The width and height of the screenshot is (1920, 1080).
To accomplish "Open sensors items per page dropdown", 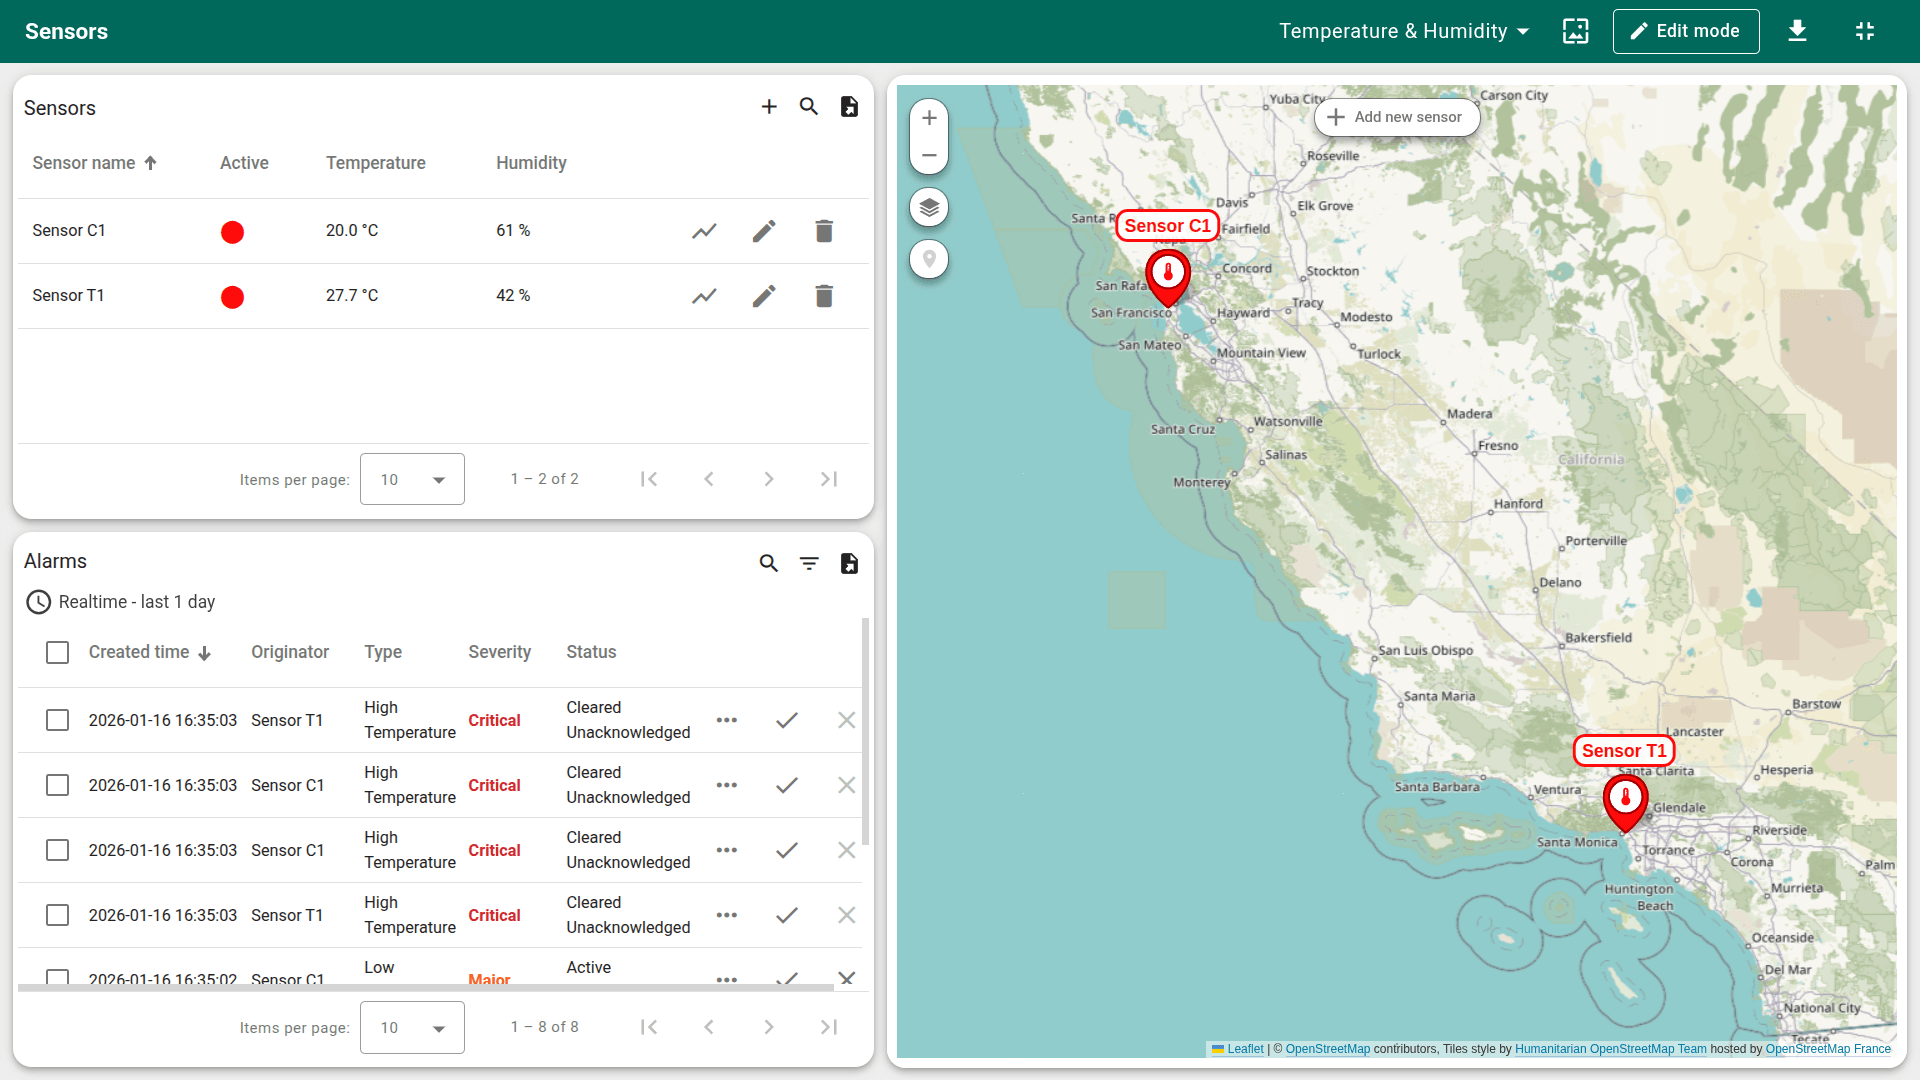I will [x=412, y=480].
